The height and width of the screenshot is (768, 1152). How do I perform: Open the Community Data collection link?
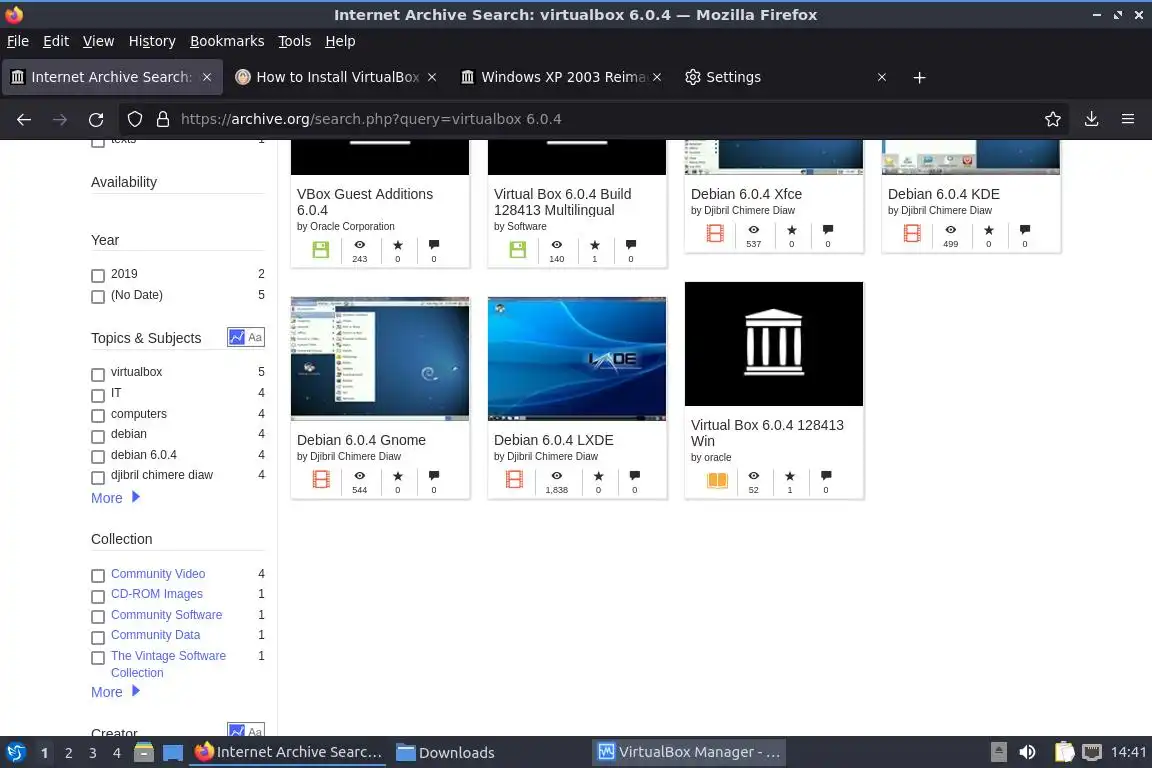point(155,635)
